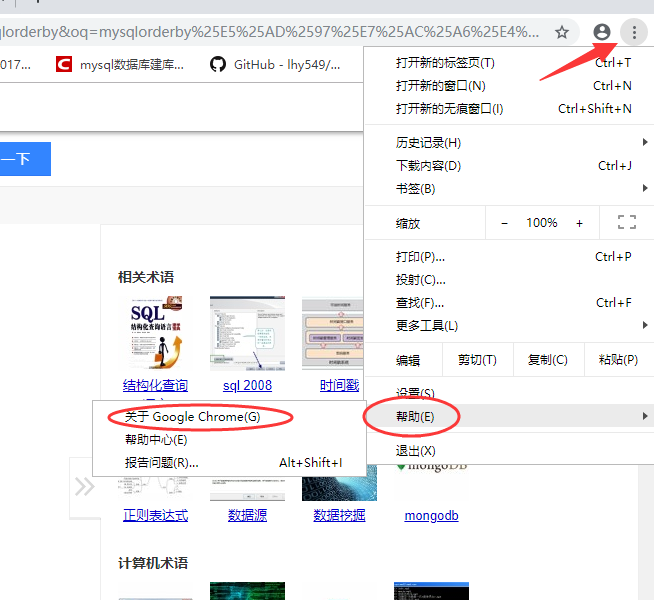The width and height of the screenshot is (654, 600).
Task: Click the address bar URL field
Action: pos(271,32)
